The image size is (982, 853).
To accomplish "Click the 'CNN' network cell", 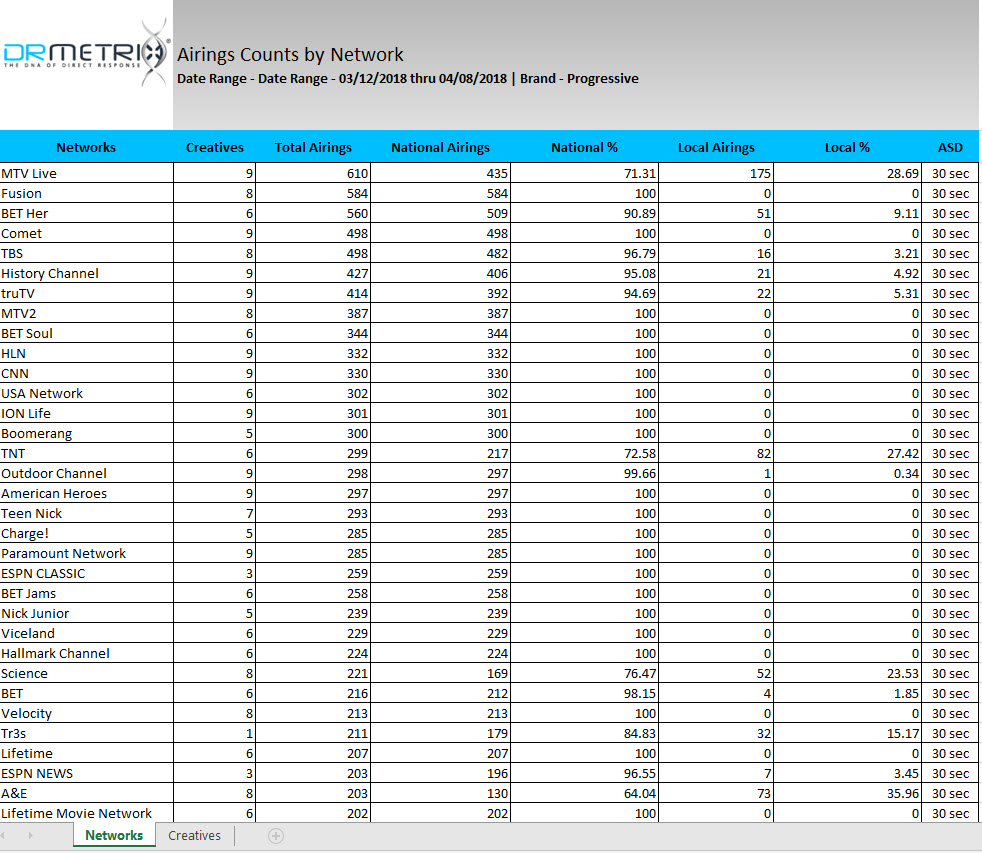I will tap(86, 374).
